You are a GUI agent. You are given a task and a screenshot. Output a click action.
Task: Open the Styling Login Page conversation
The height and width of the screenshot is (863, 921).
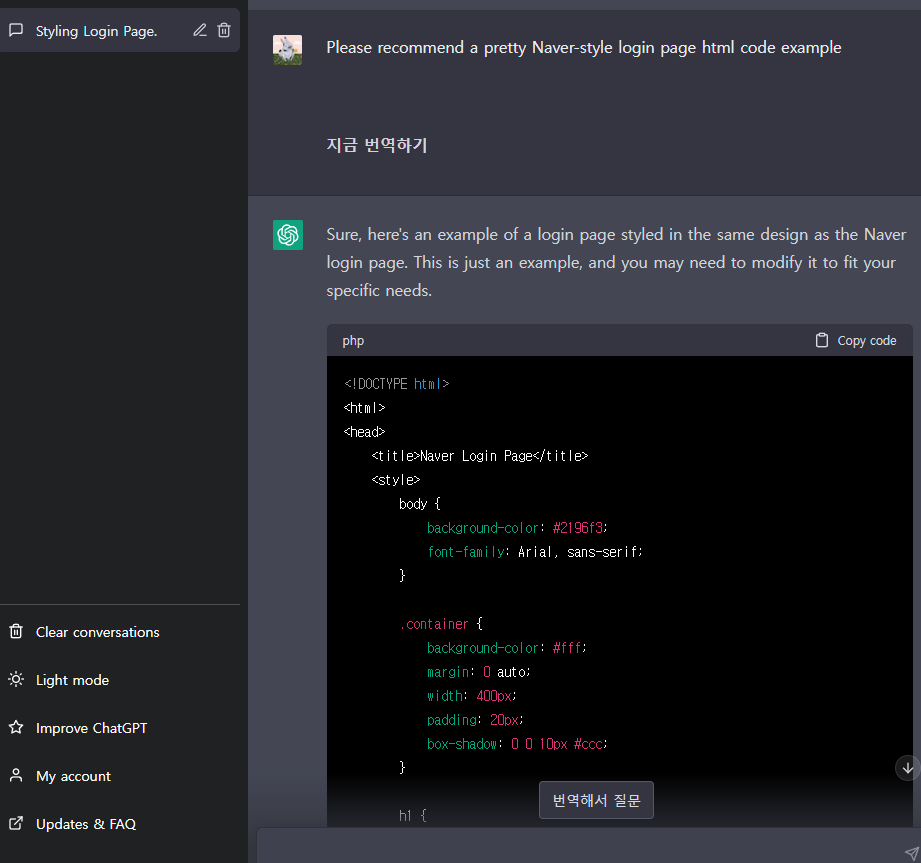(119, 31)
